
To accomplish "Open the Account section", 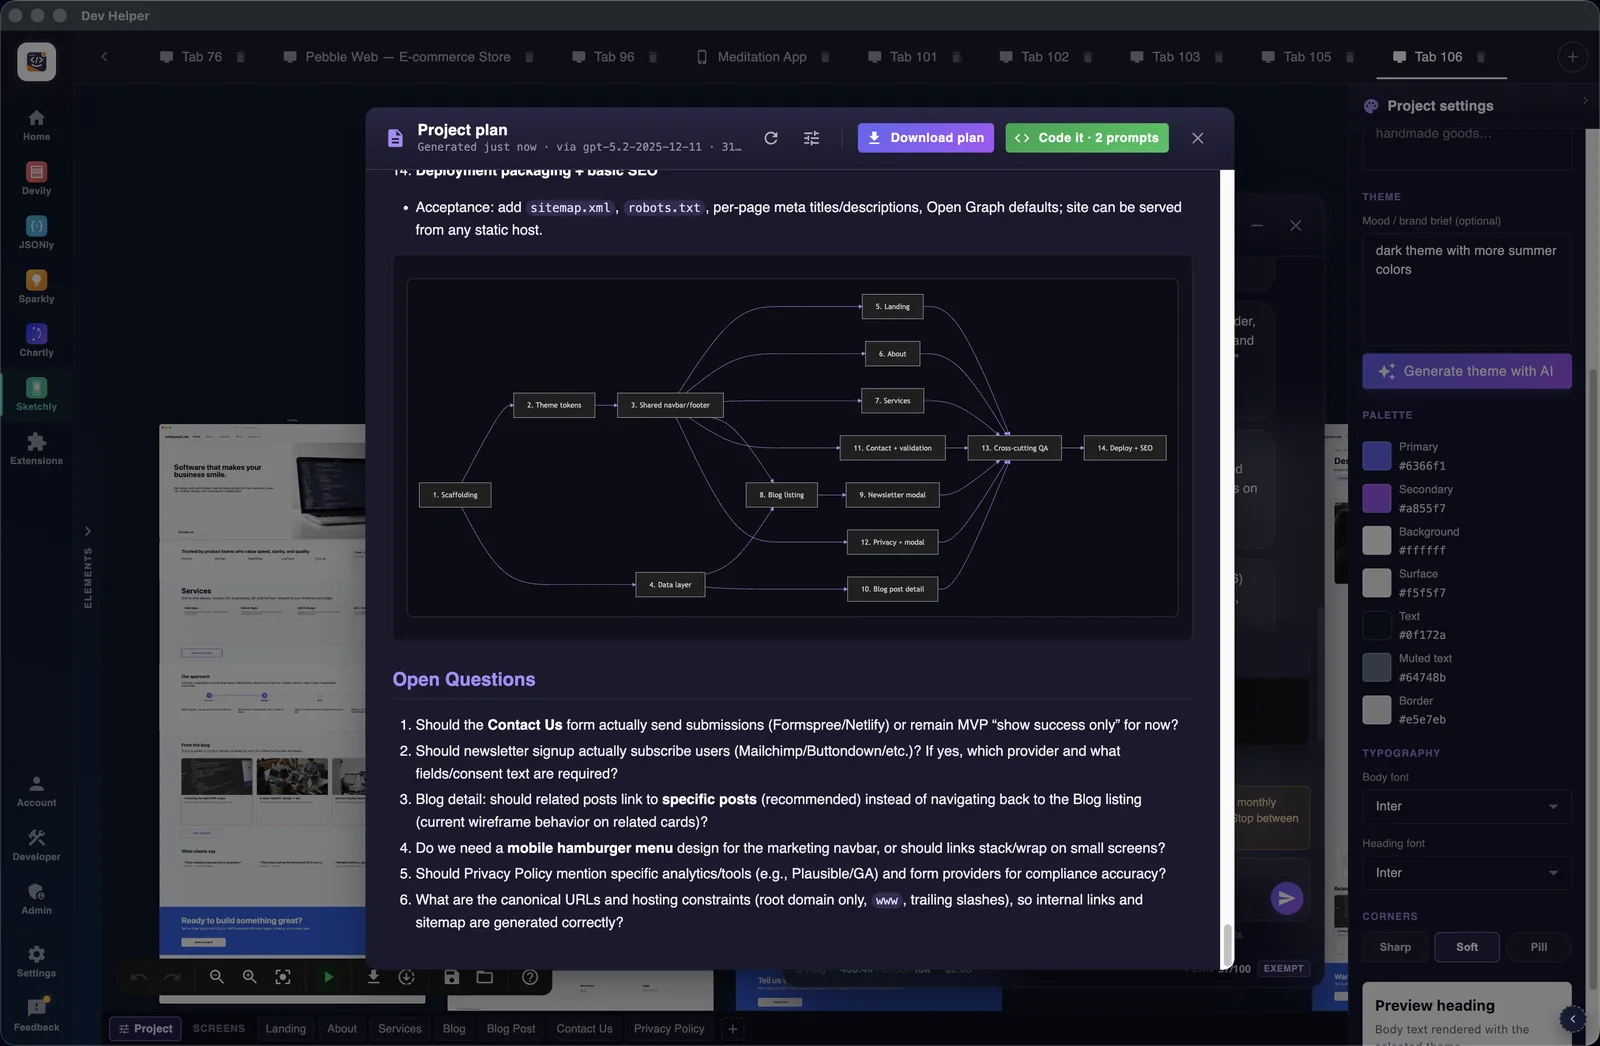I will point(36,791).
